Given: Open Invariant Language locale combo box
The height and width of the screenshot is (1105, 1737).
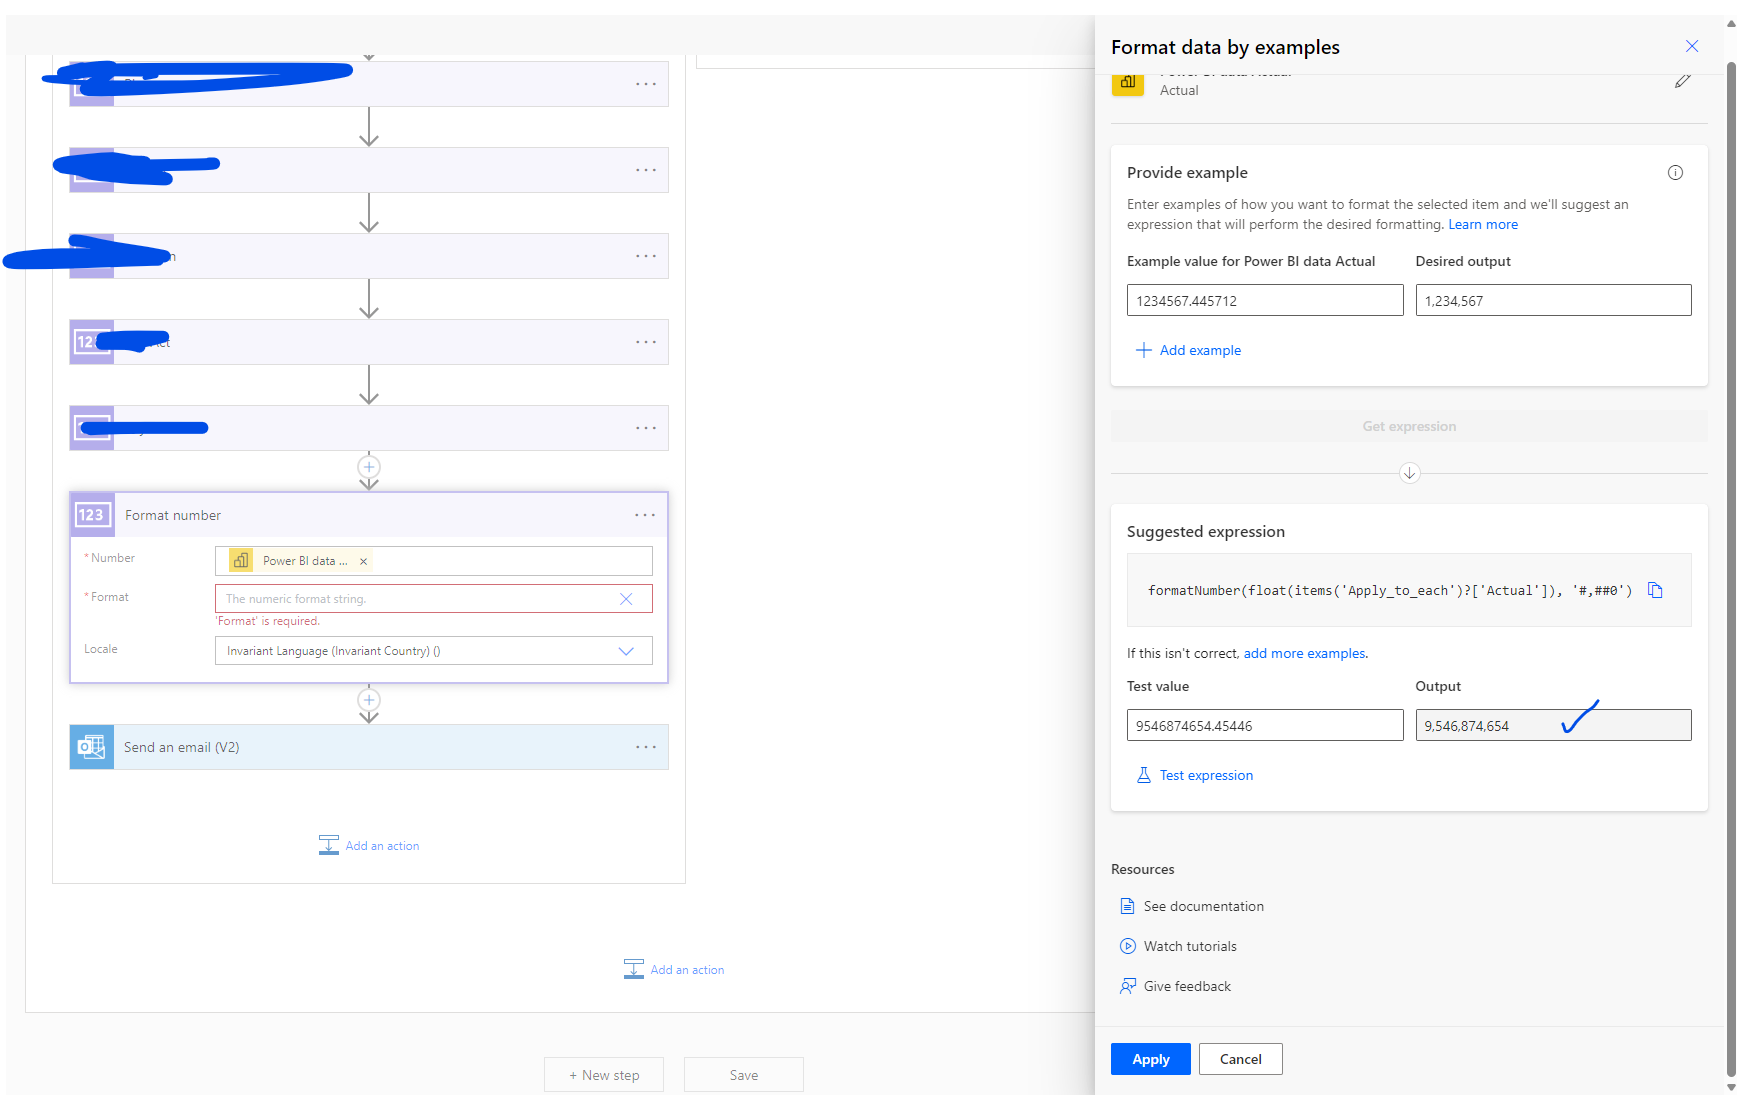Looking at the screenshot, I should click(x=433, y=651).
